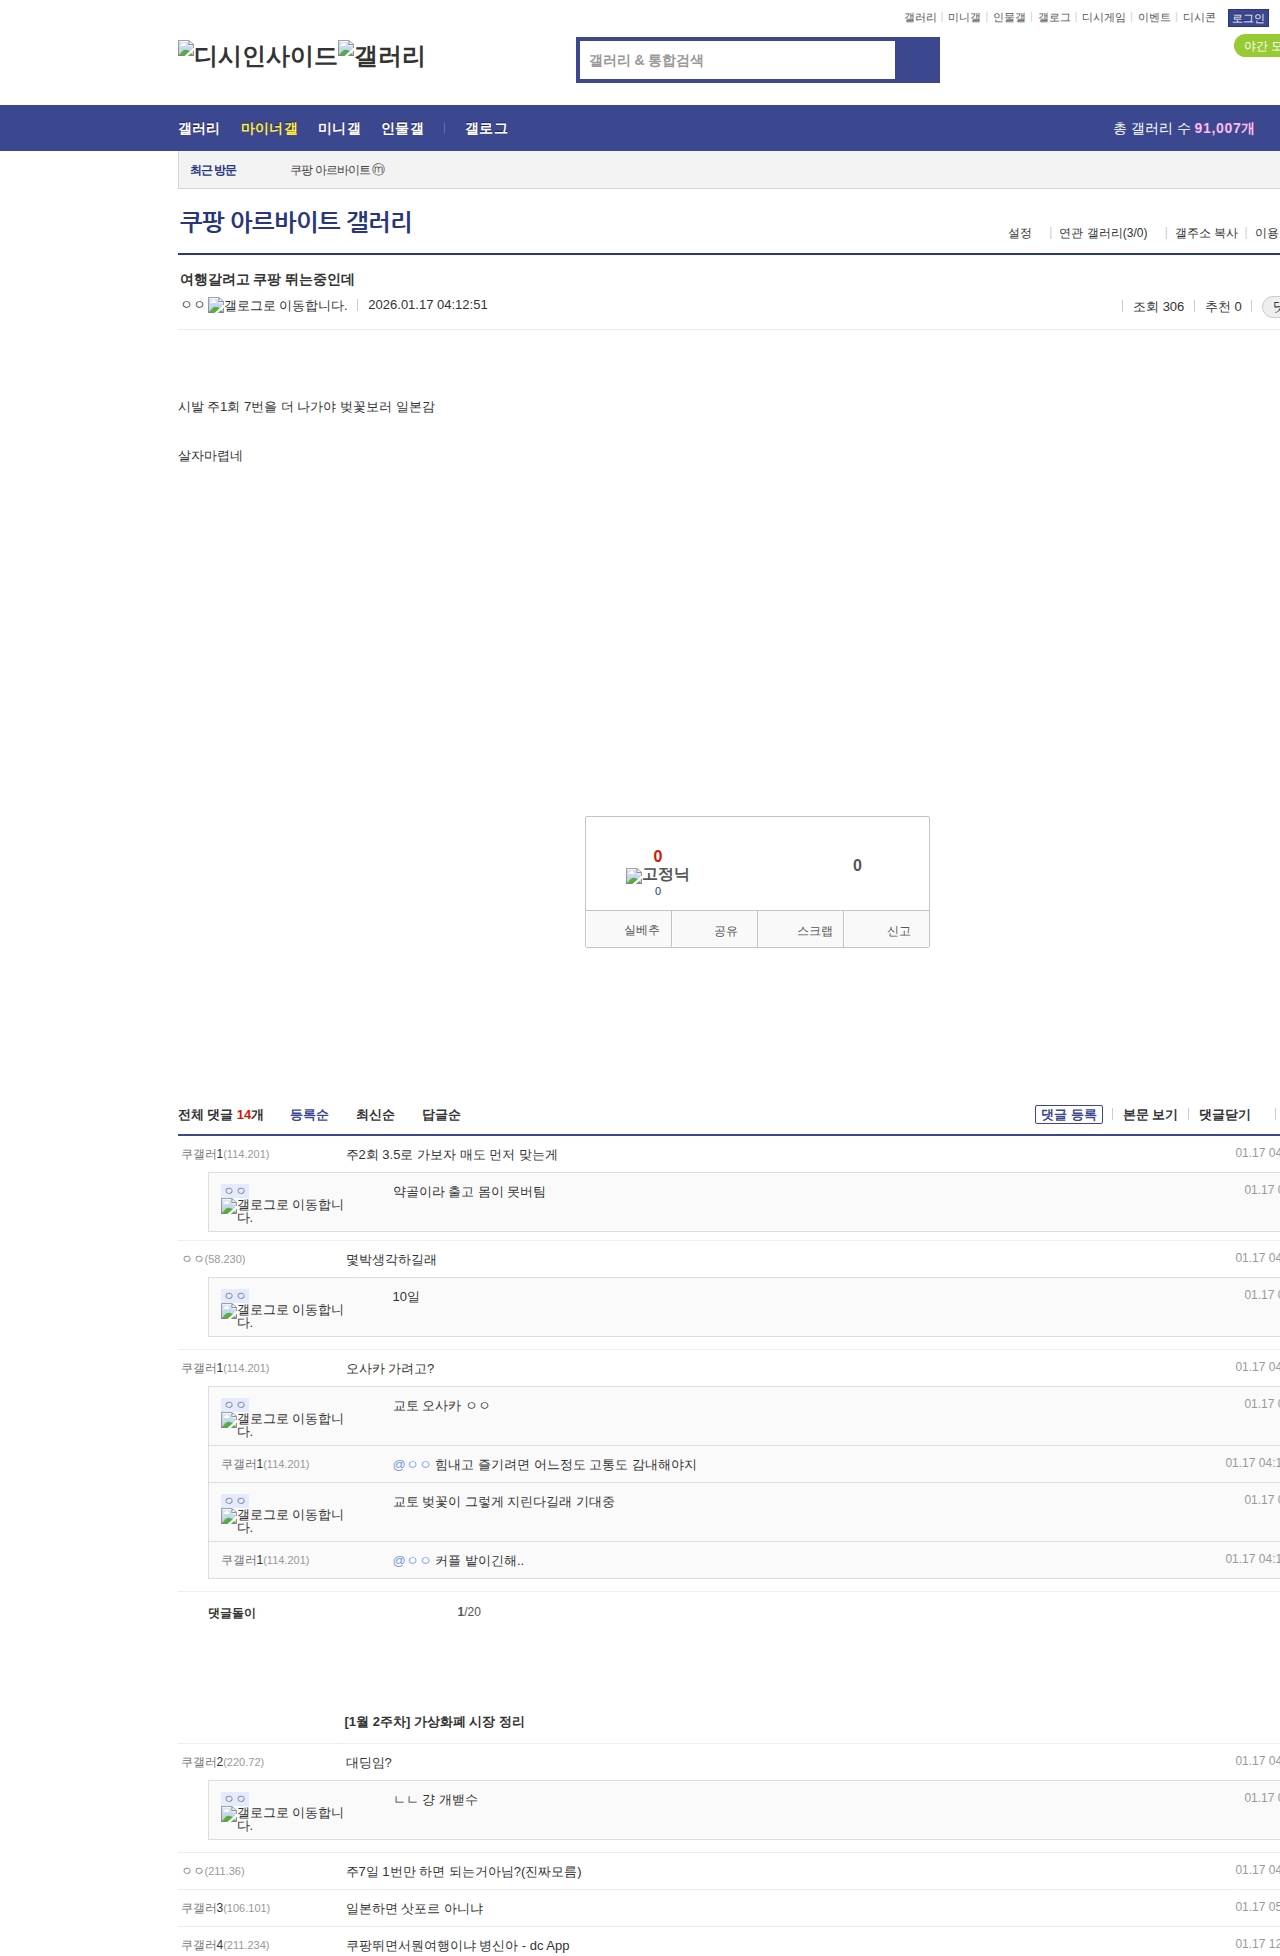Focus the 갤러리 & 통합검색 search field
This screenshot has width=1280, height=1956.
click(738, 60)
